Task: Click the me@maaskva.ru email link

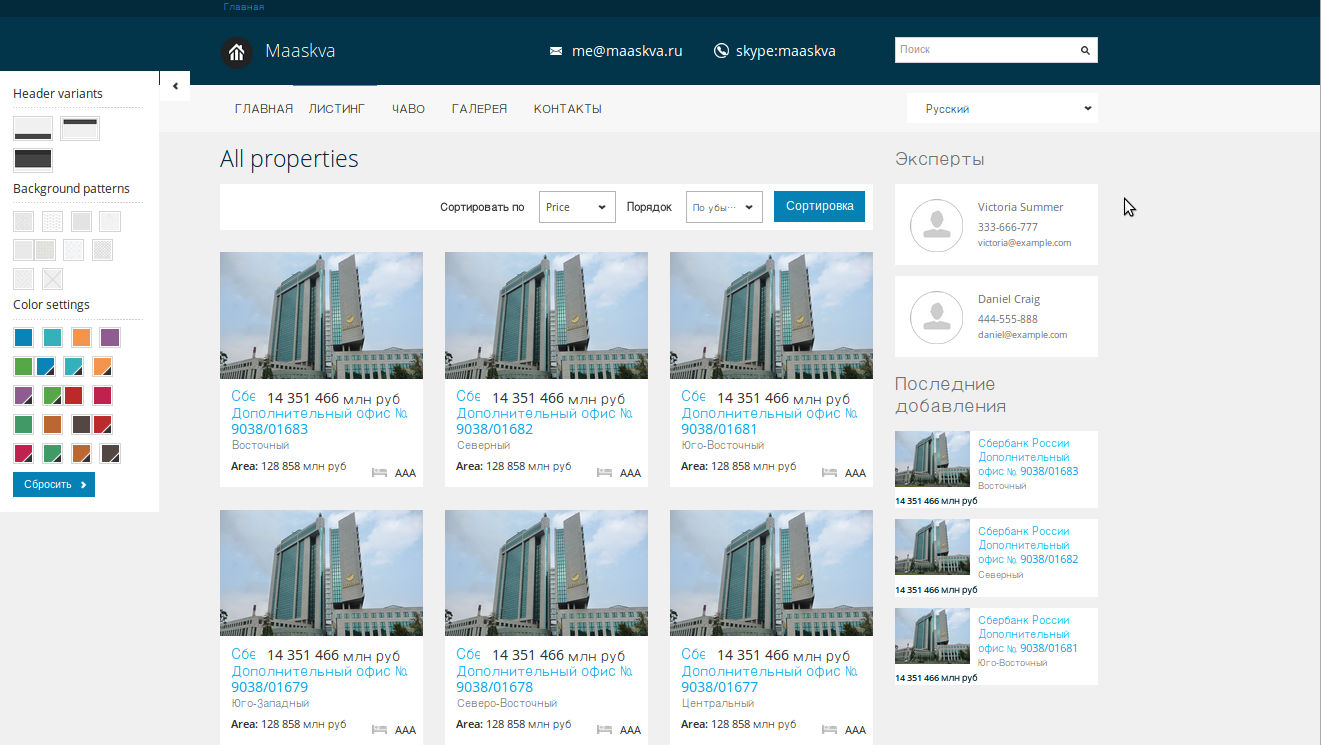Action: [627, 51]
